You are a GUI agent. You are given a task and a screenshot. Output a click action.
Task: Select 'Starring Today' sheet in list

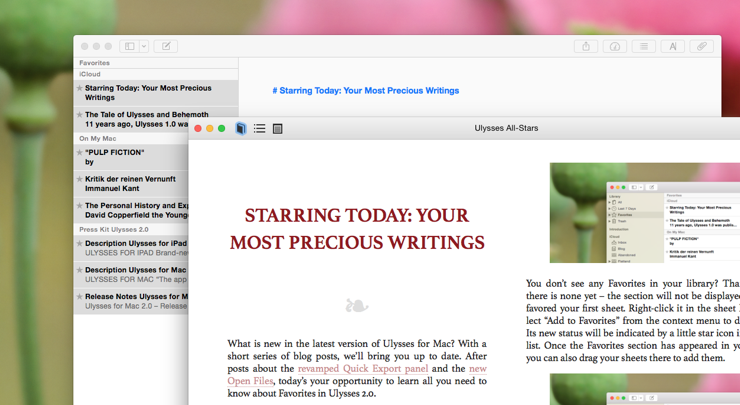click(156, 93)
